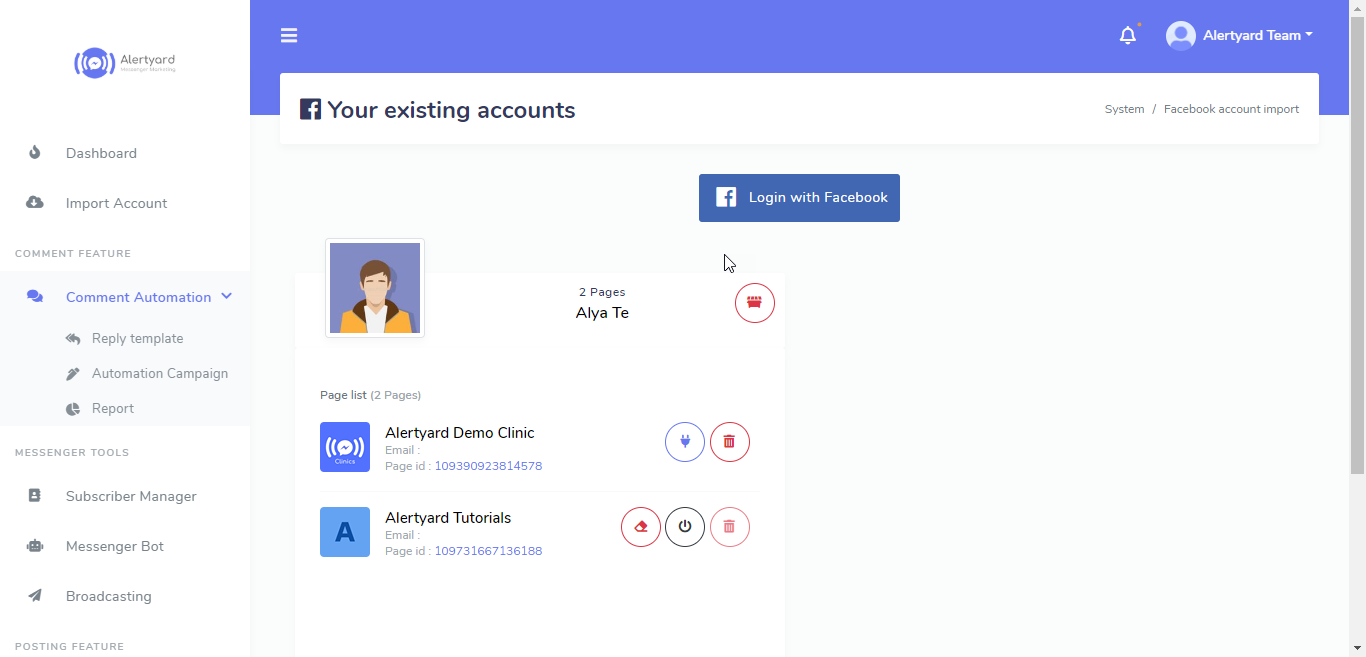
Task: Click the Messenger Bot robot icon
Action: click(x=35, y=546)
